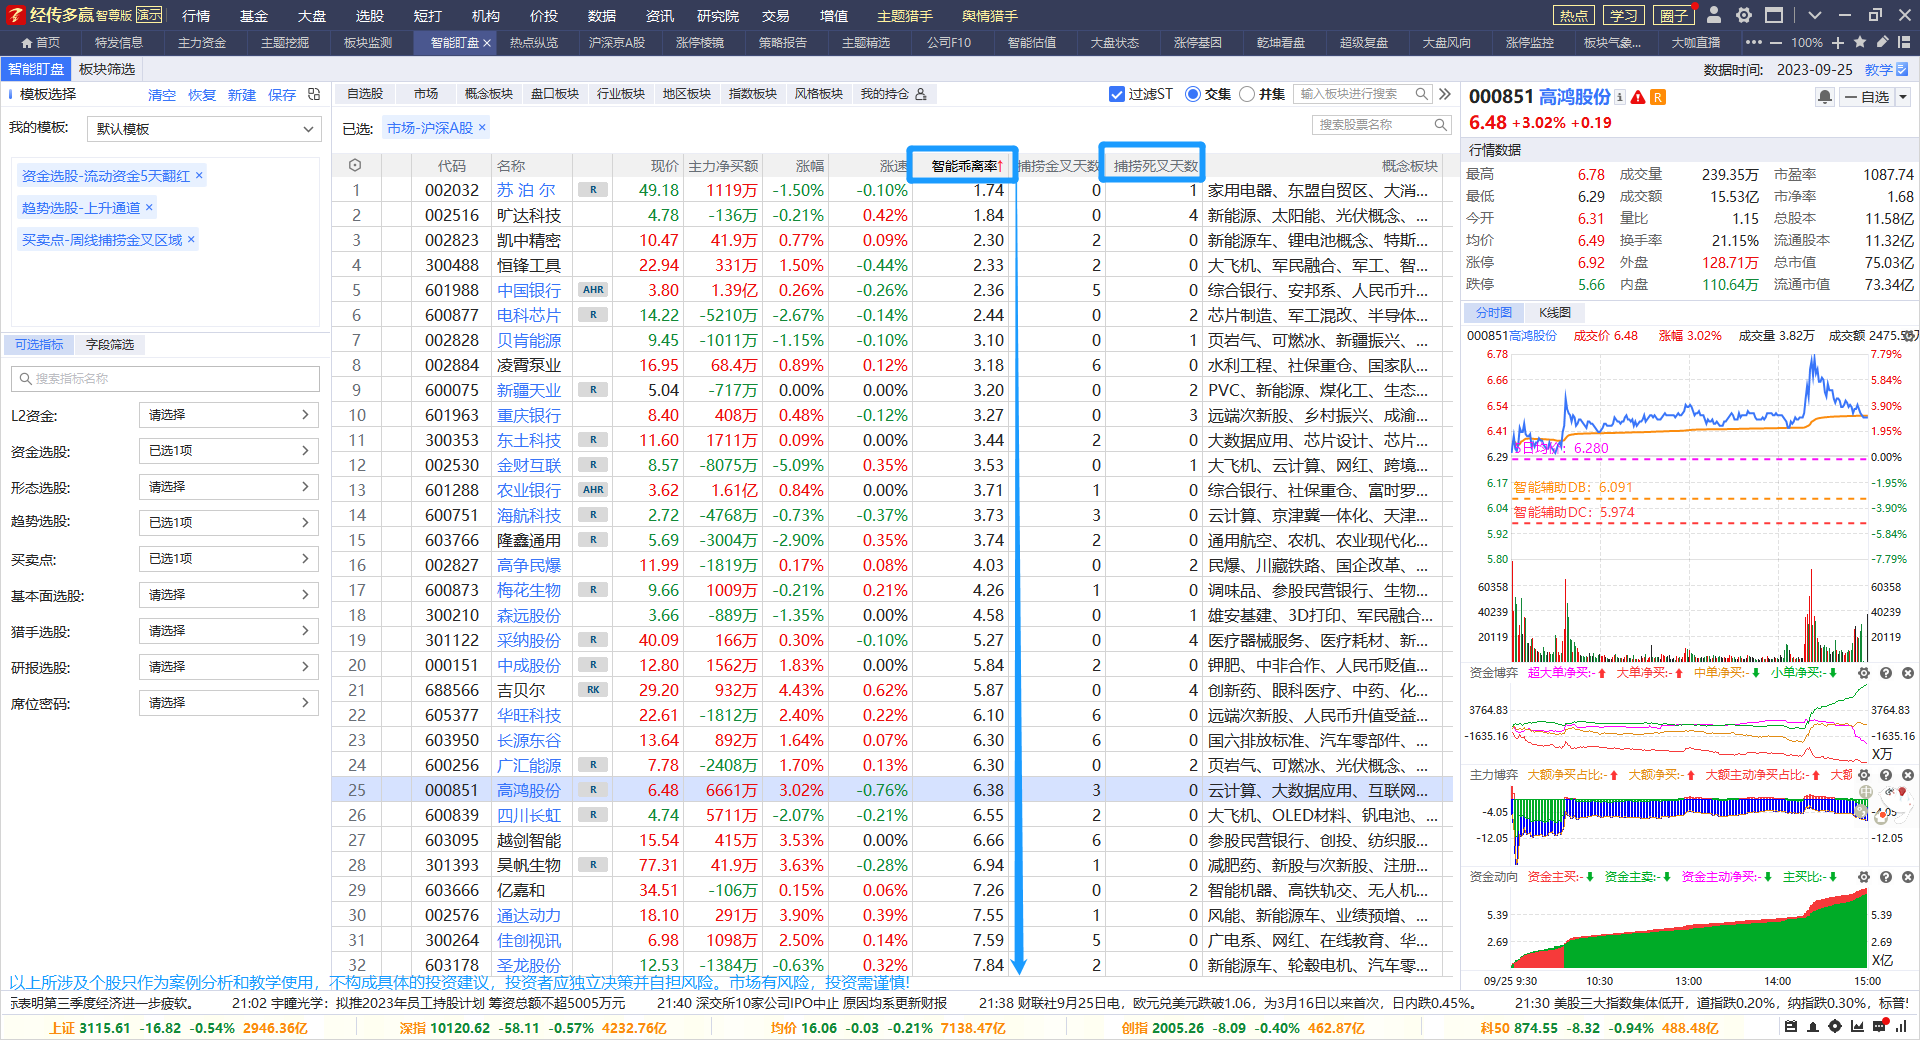Open the 行情 menu
This screenshot has height=1040, width=1920.
click(196, 16)
